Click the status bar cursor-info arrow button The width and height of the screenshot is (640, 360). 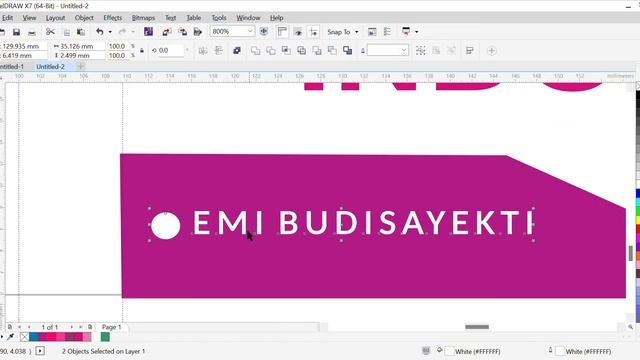pyautogui.click(x=40, y=351)
